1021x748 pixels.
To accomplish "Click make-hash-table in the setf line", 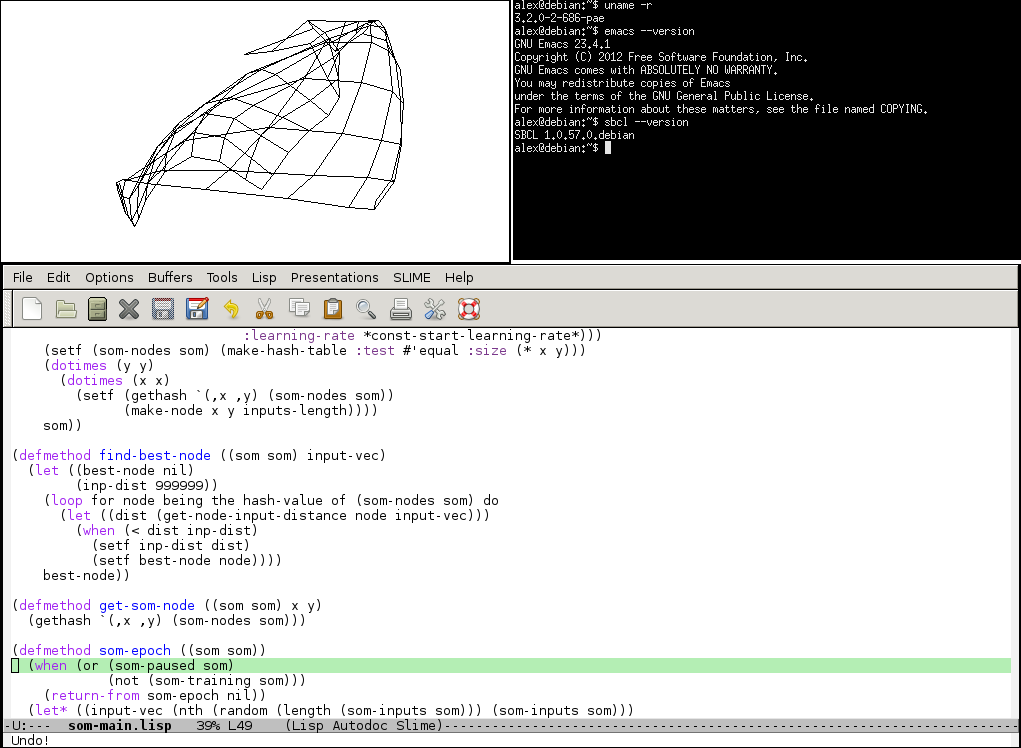I will (x=287, y=350).
